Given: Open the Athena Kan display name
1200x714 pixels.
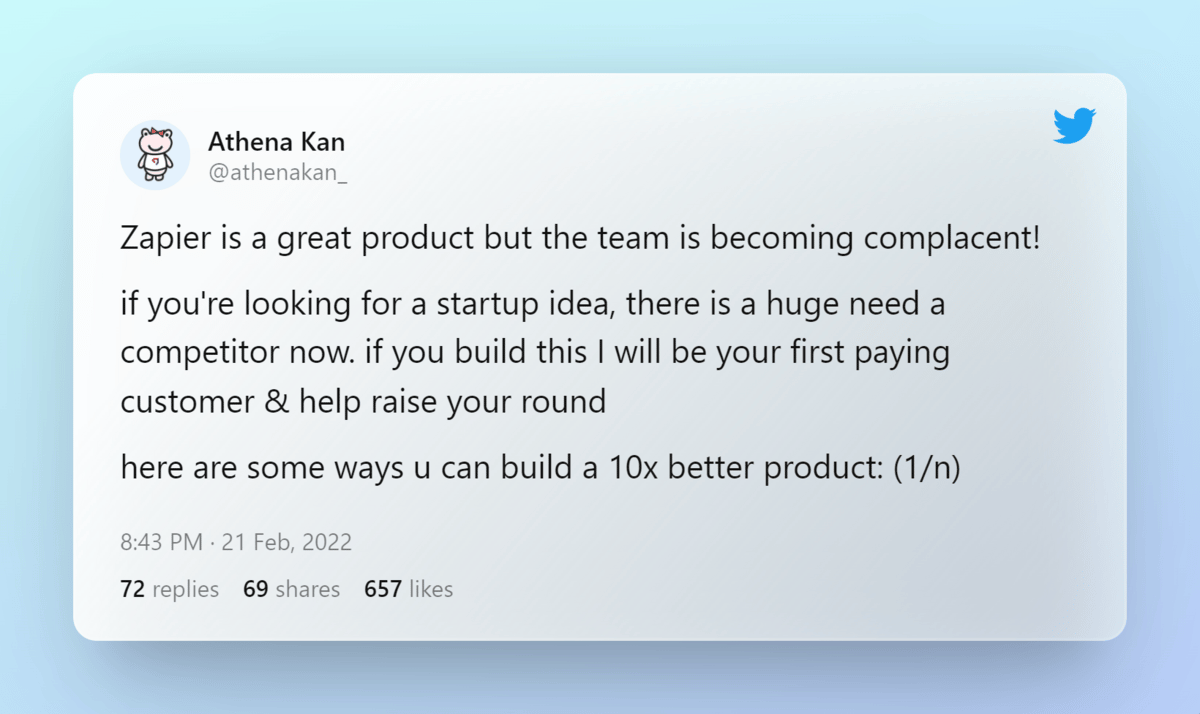Looking at the screenshot, I should click(276, 142).
